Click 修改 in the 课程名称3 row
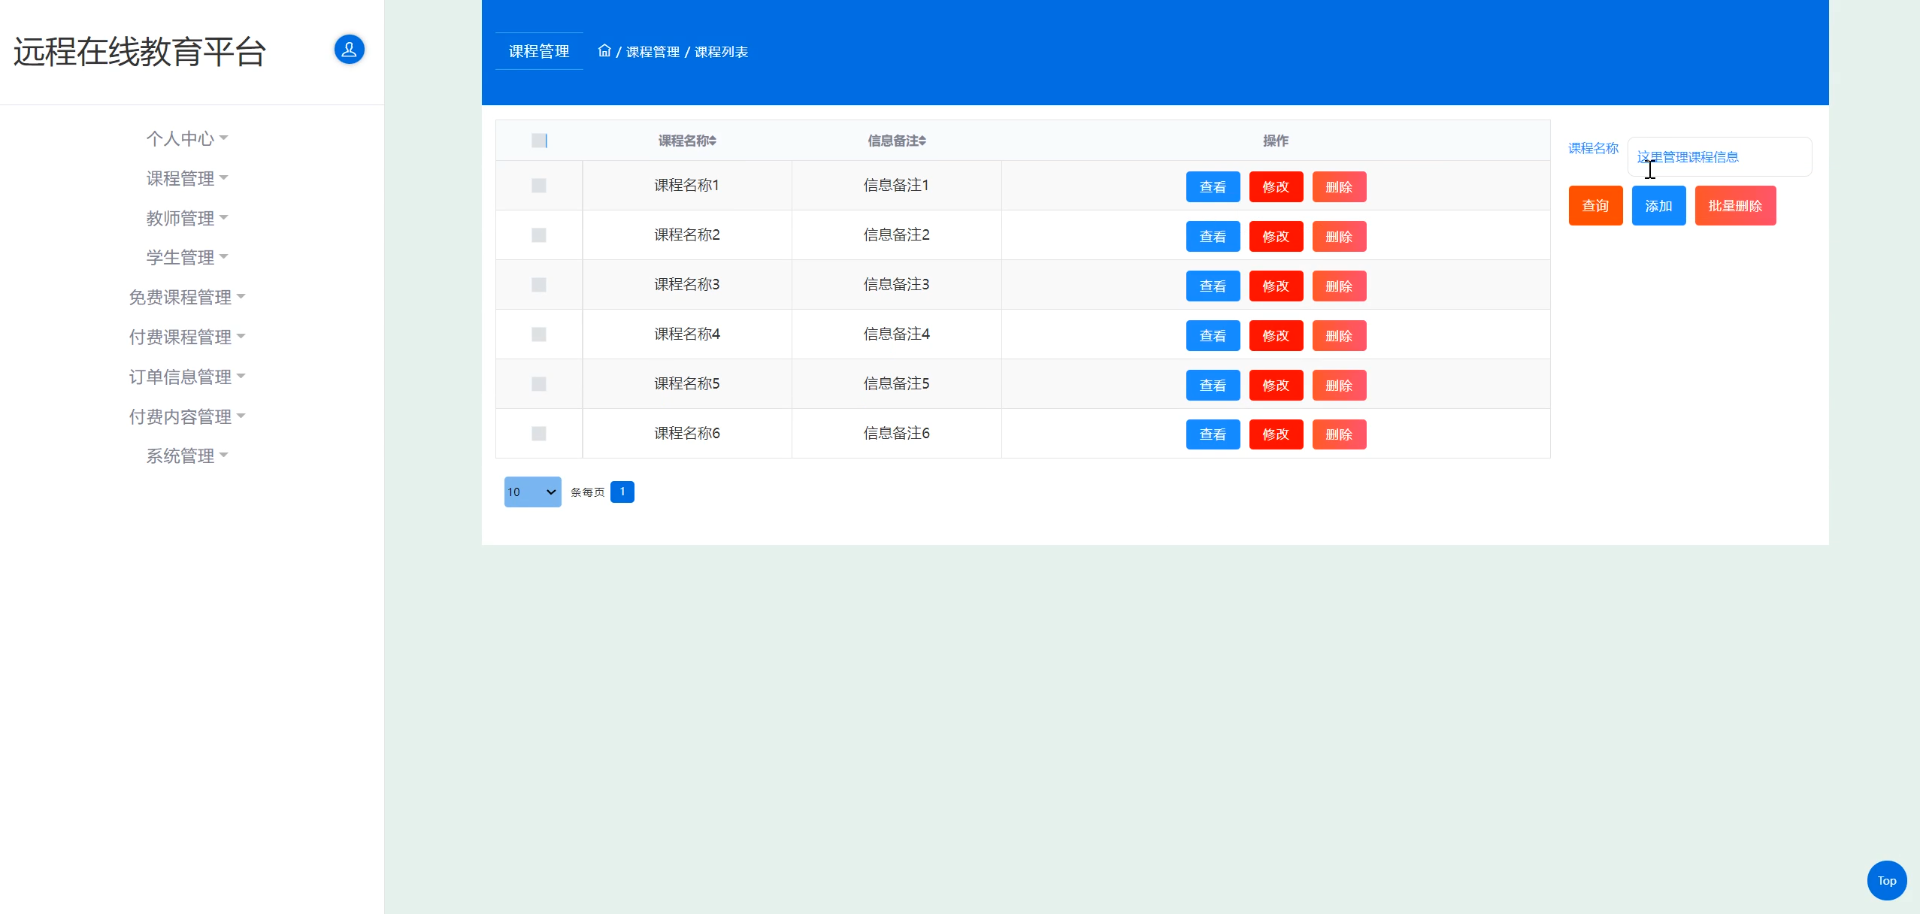 click(x=1276, y=286)
